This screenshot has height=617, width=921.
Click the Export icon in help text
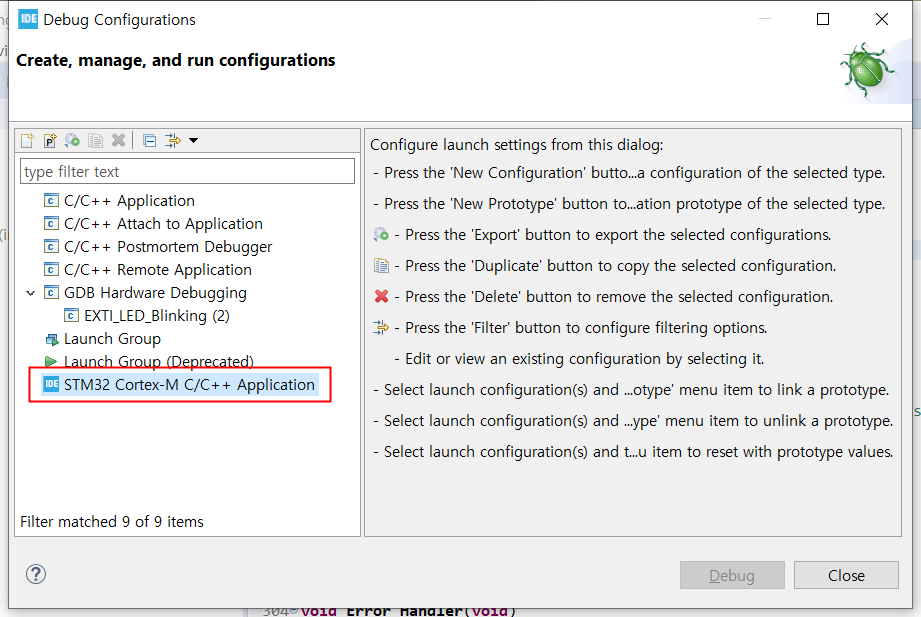coord(381,234)
